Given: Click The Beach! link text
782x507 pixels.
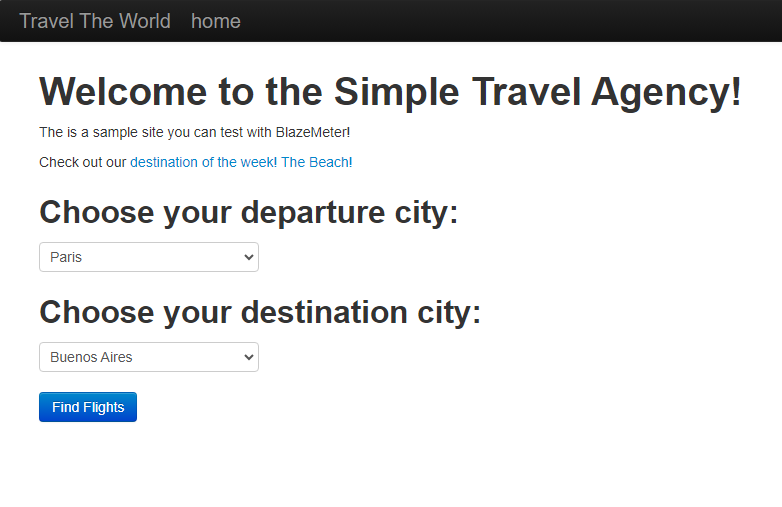Looking at the screenshot, I should 317,162.
